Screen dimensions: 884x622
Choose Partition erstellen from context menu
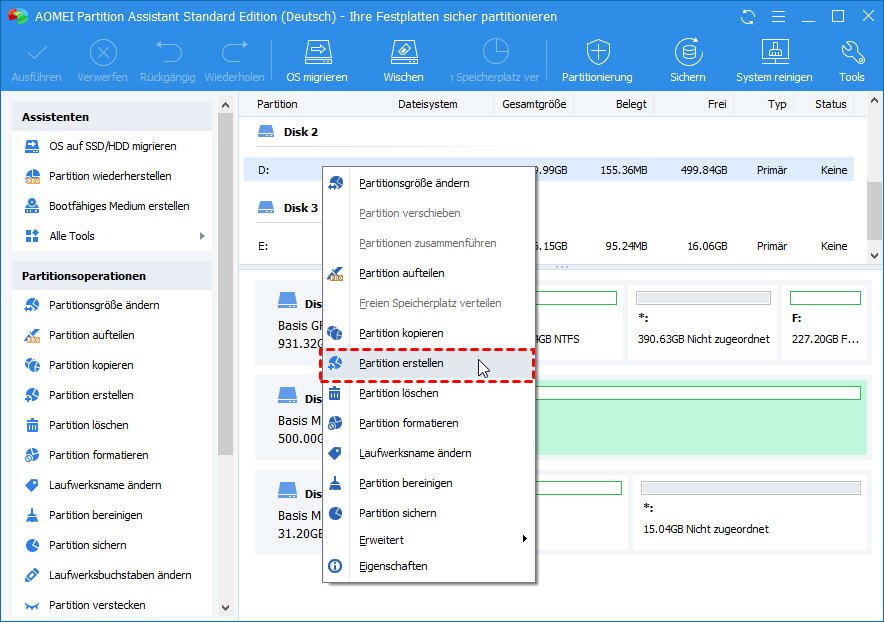pos(428,363)
